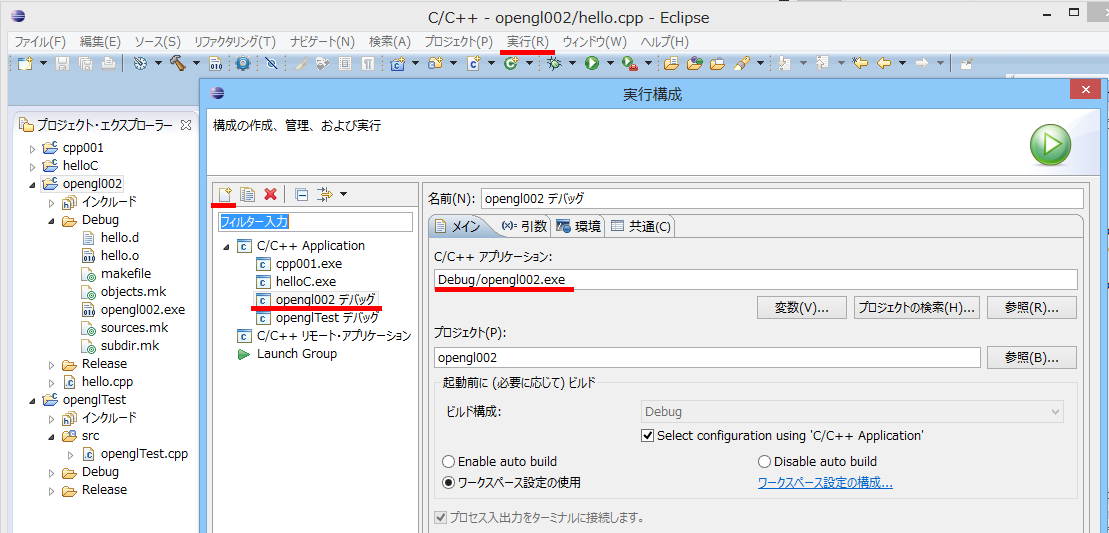1109x533 pixels.
Task: Click the green Run toolbar icon
Action: click(x=592, y=64)
